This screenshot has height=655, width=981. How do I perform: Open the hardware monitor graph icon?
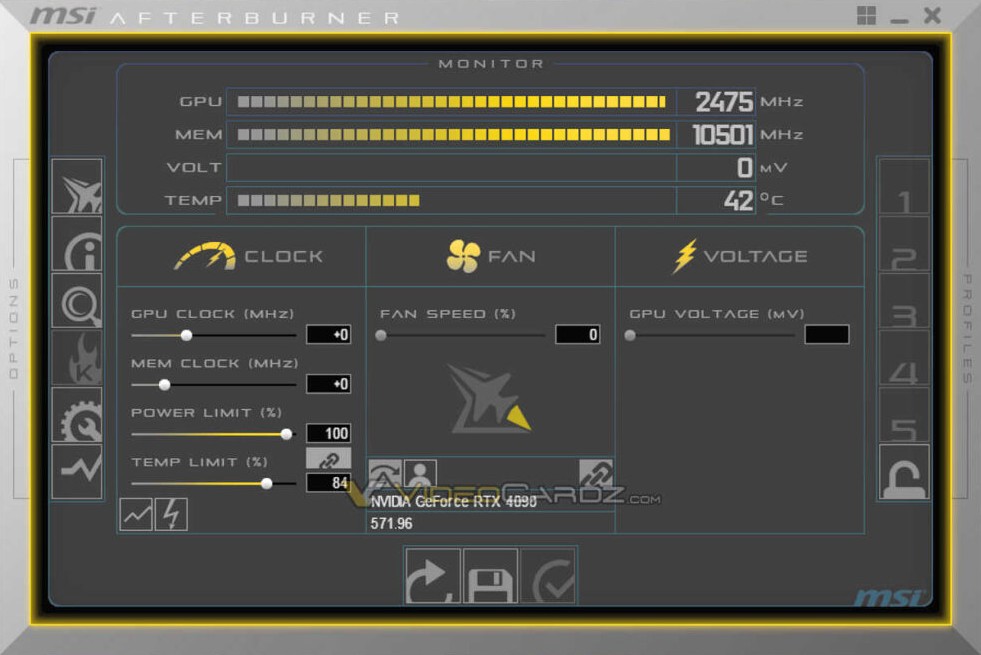[x=77, y=471]
